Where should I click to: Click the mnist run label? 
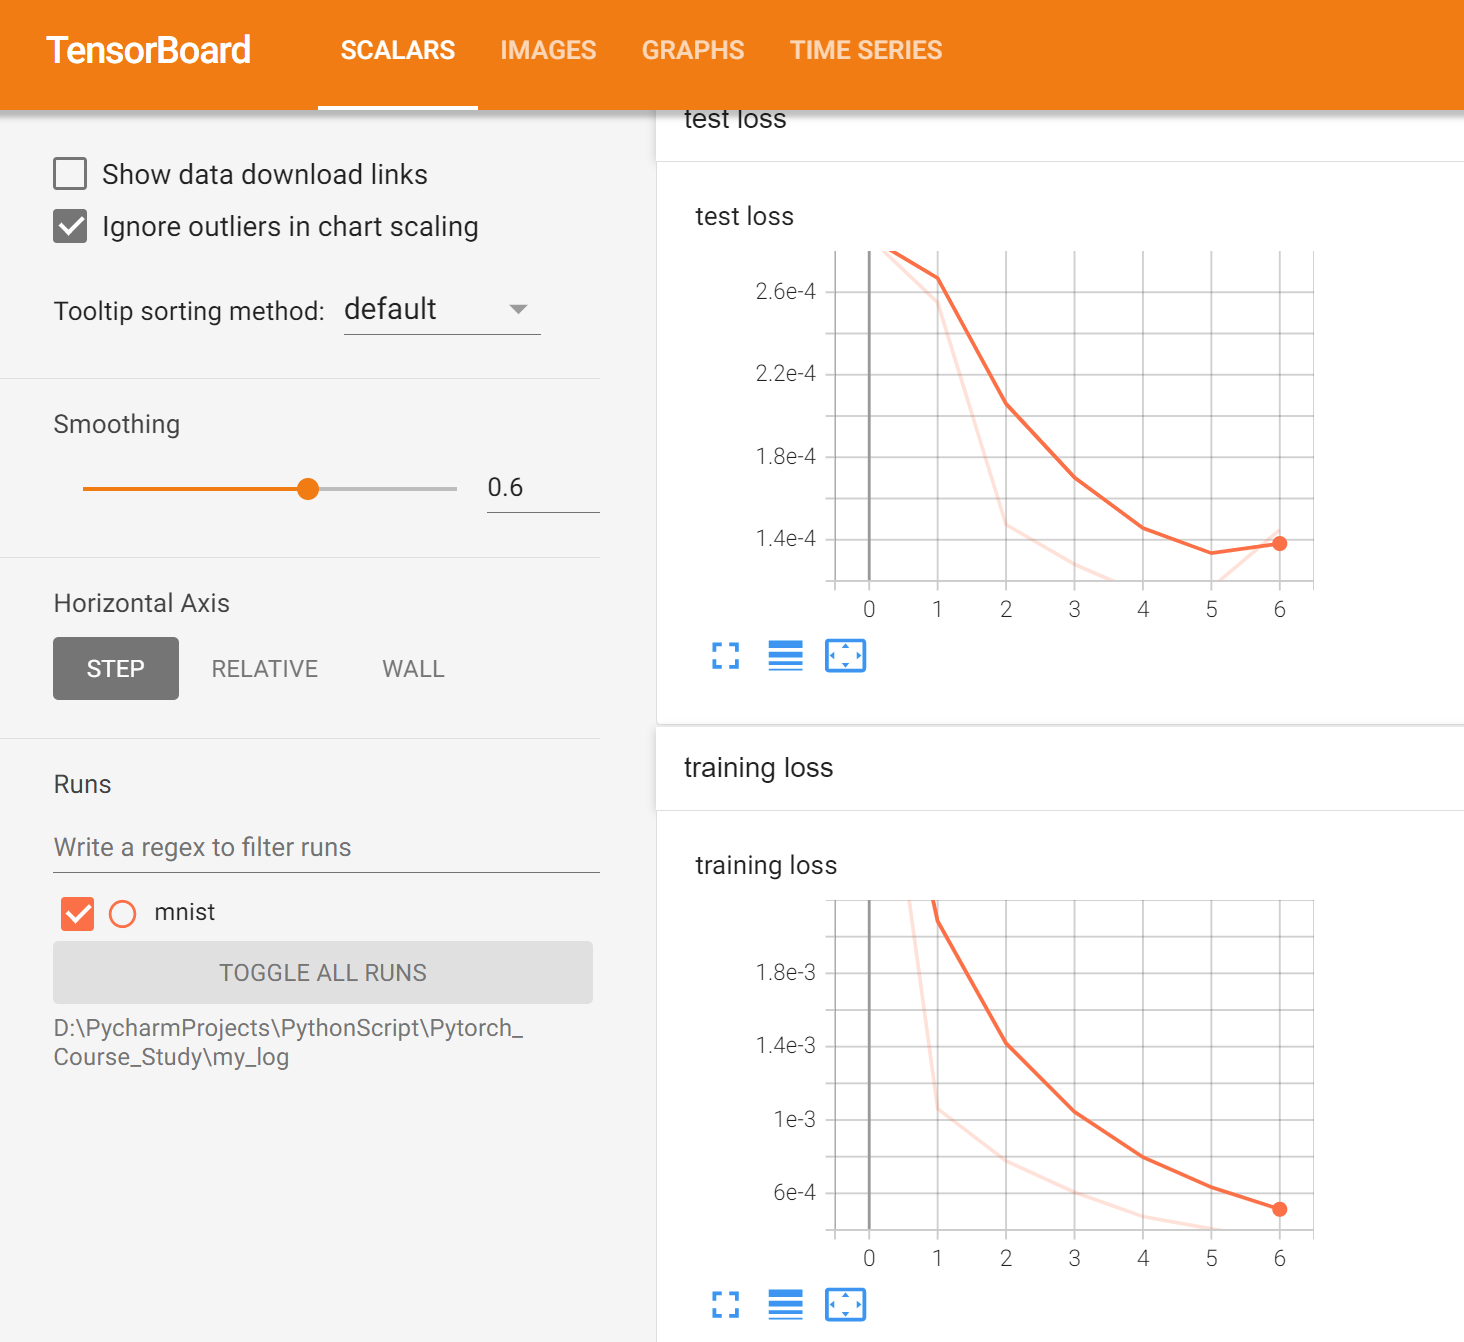185,912
